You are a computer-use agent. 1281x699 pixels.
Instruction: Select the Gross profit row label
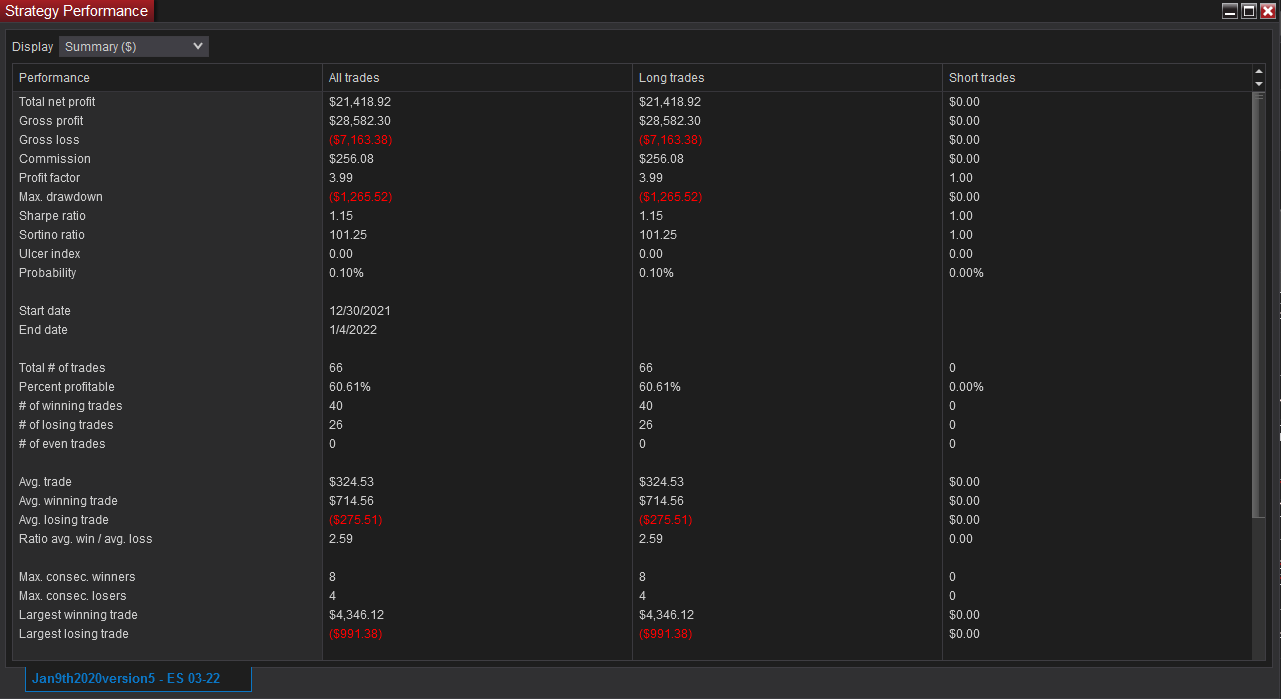tap(51, 121)
